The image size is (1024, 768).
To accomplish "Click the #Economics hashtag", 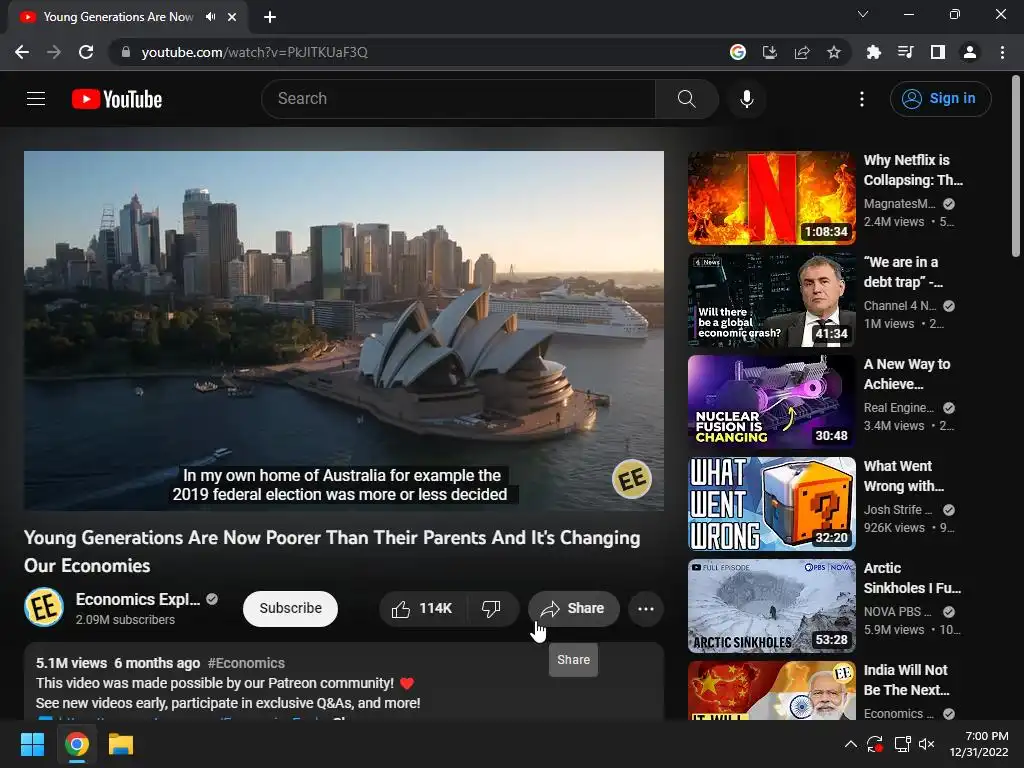I will coord(246,663).
